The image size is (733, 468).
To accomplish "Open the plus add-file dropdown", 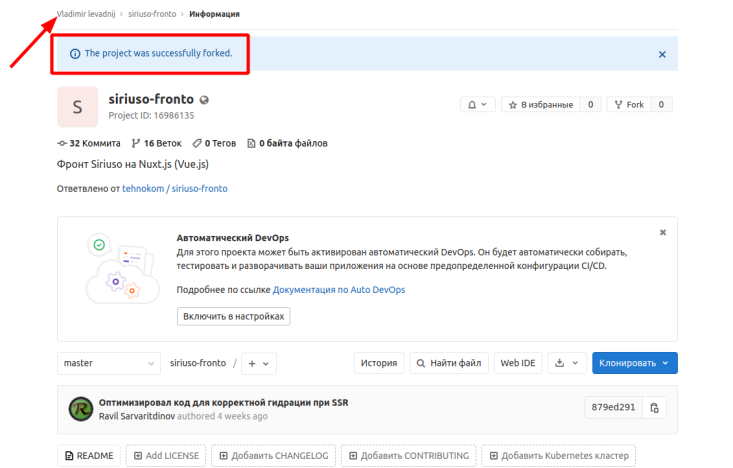I will (259, 364).
